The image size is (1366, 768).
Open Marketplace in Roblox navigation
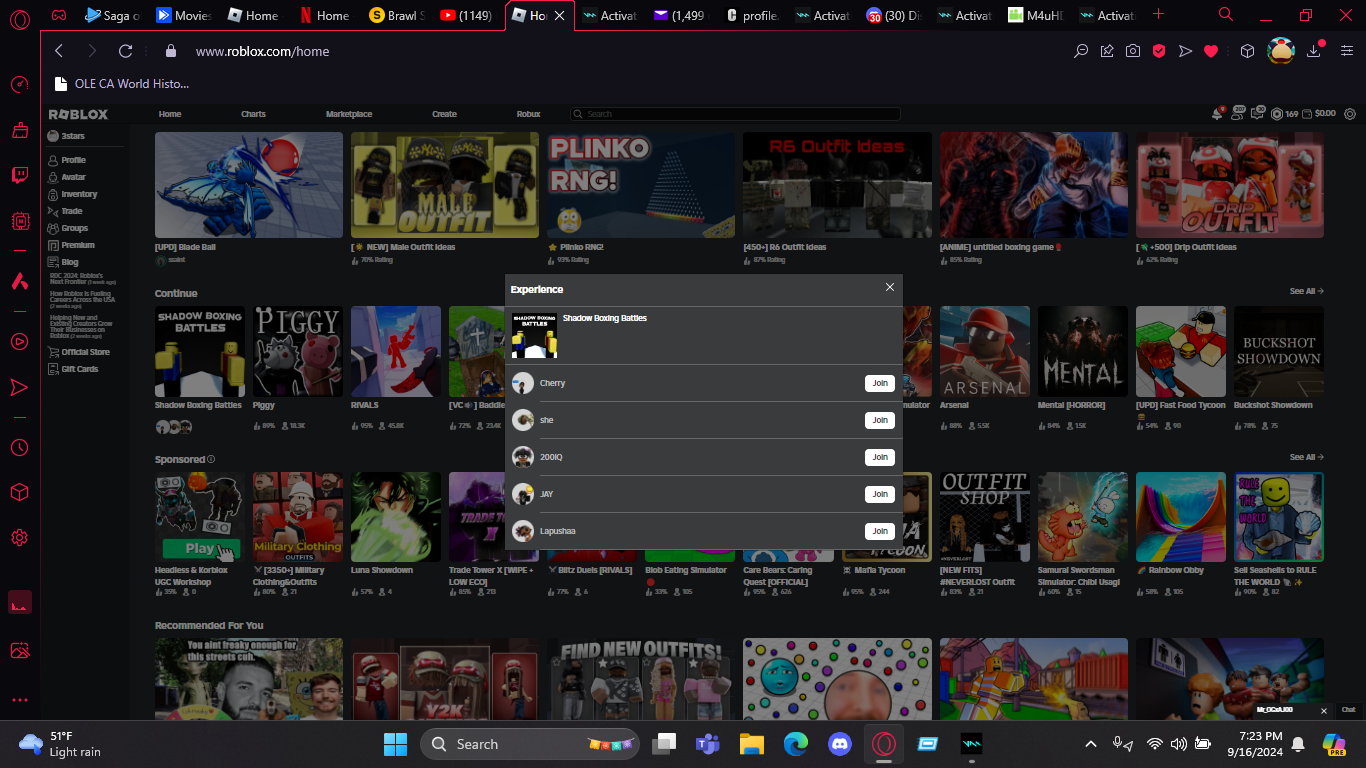(x=349, y=114)
